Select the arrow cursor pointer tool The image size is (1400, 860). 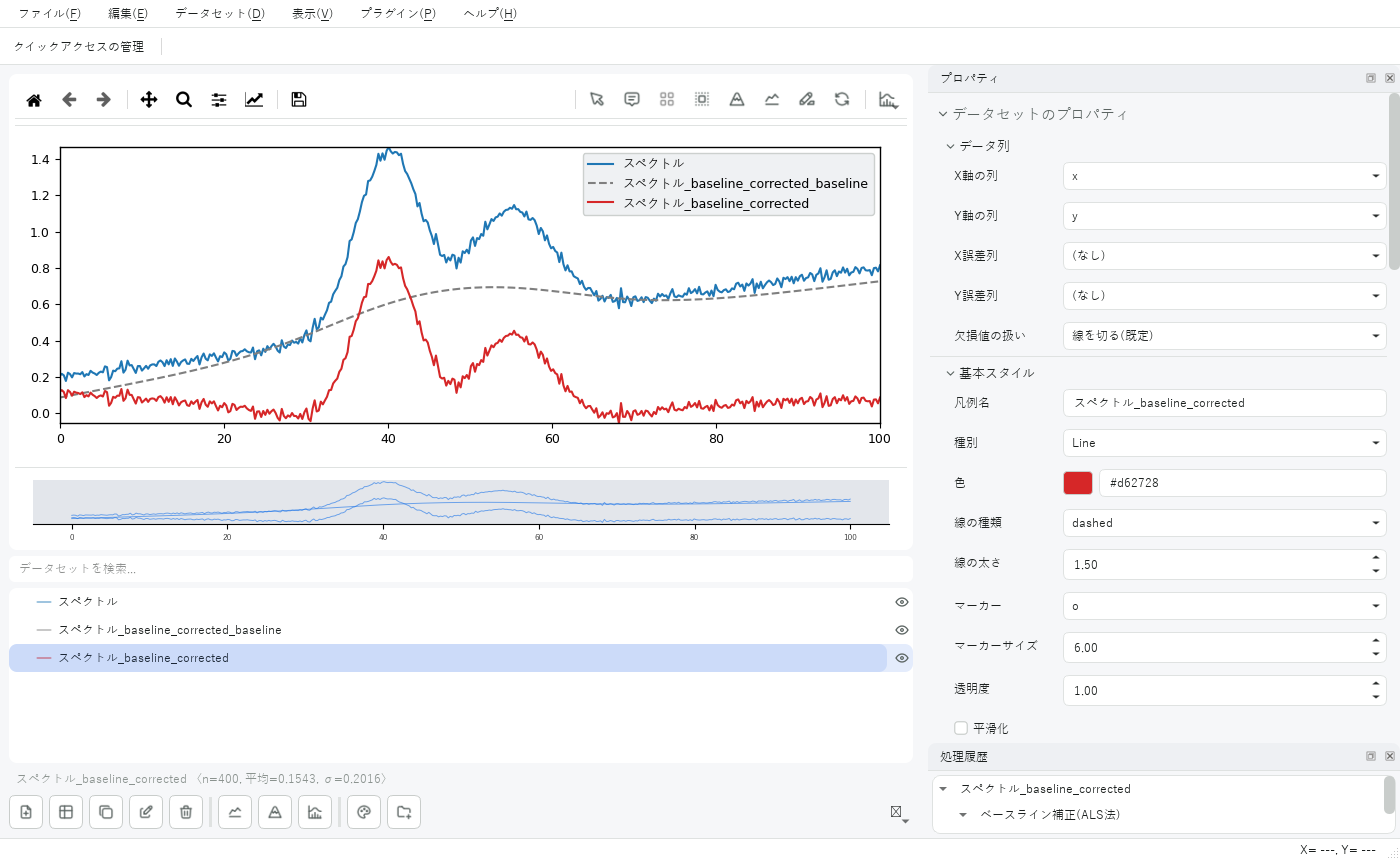[597, 99]
